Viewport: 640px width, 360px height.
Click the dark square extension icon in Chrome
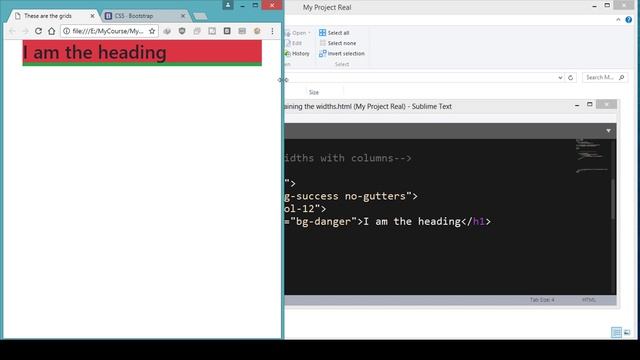(227, 31)
